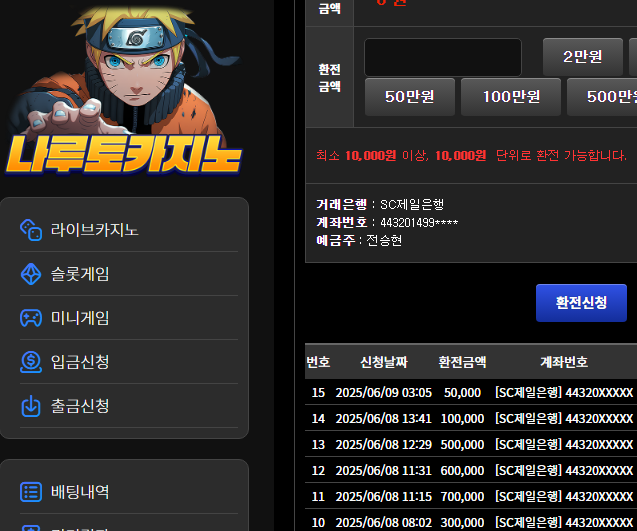Click the minimum 10,000원 notice text
The image size is (637, 531).
point(471,155)
